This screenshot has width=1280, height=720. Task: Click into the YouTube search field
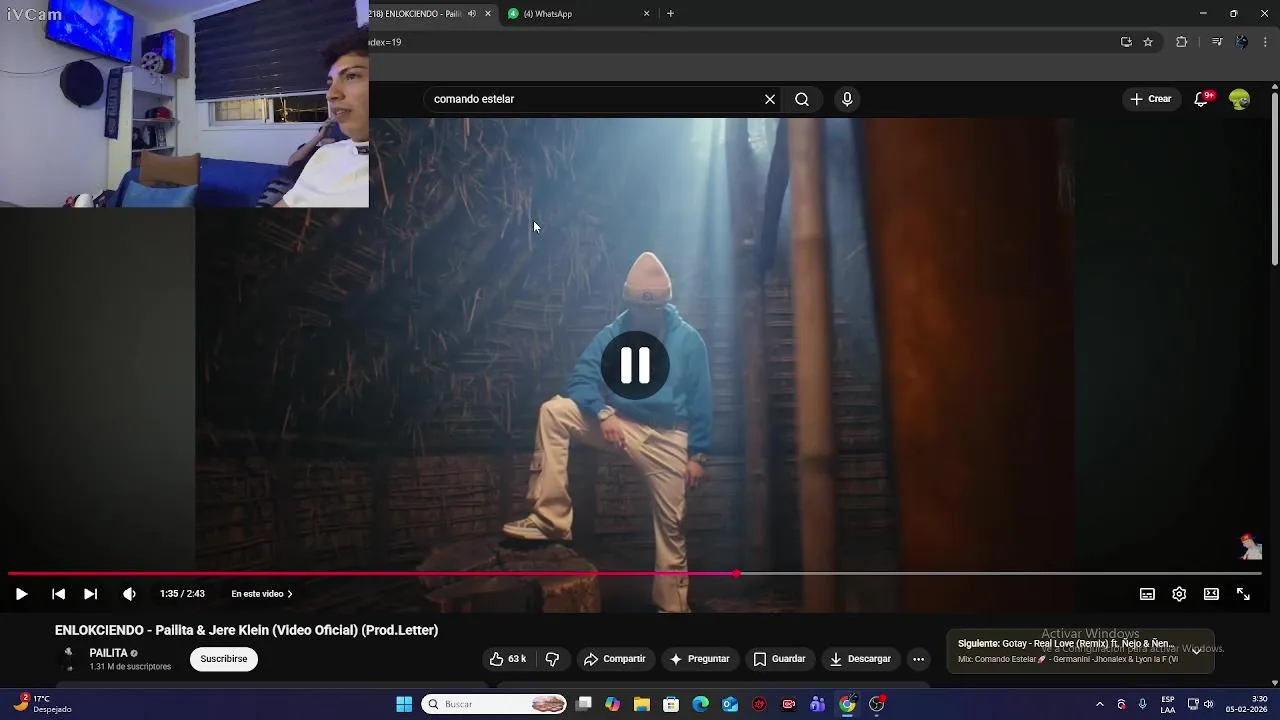pos(595,99)
